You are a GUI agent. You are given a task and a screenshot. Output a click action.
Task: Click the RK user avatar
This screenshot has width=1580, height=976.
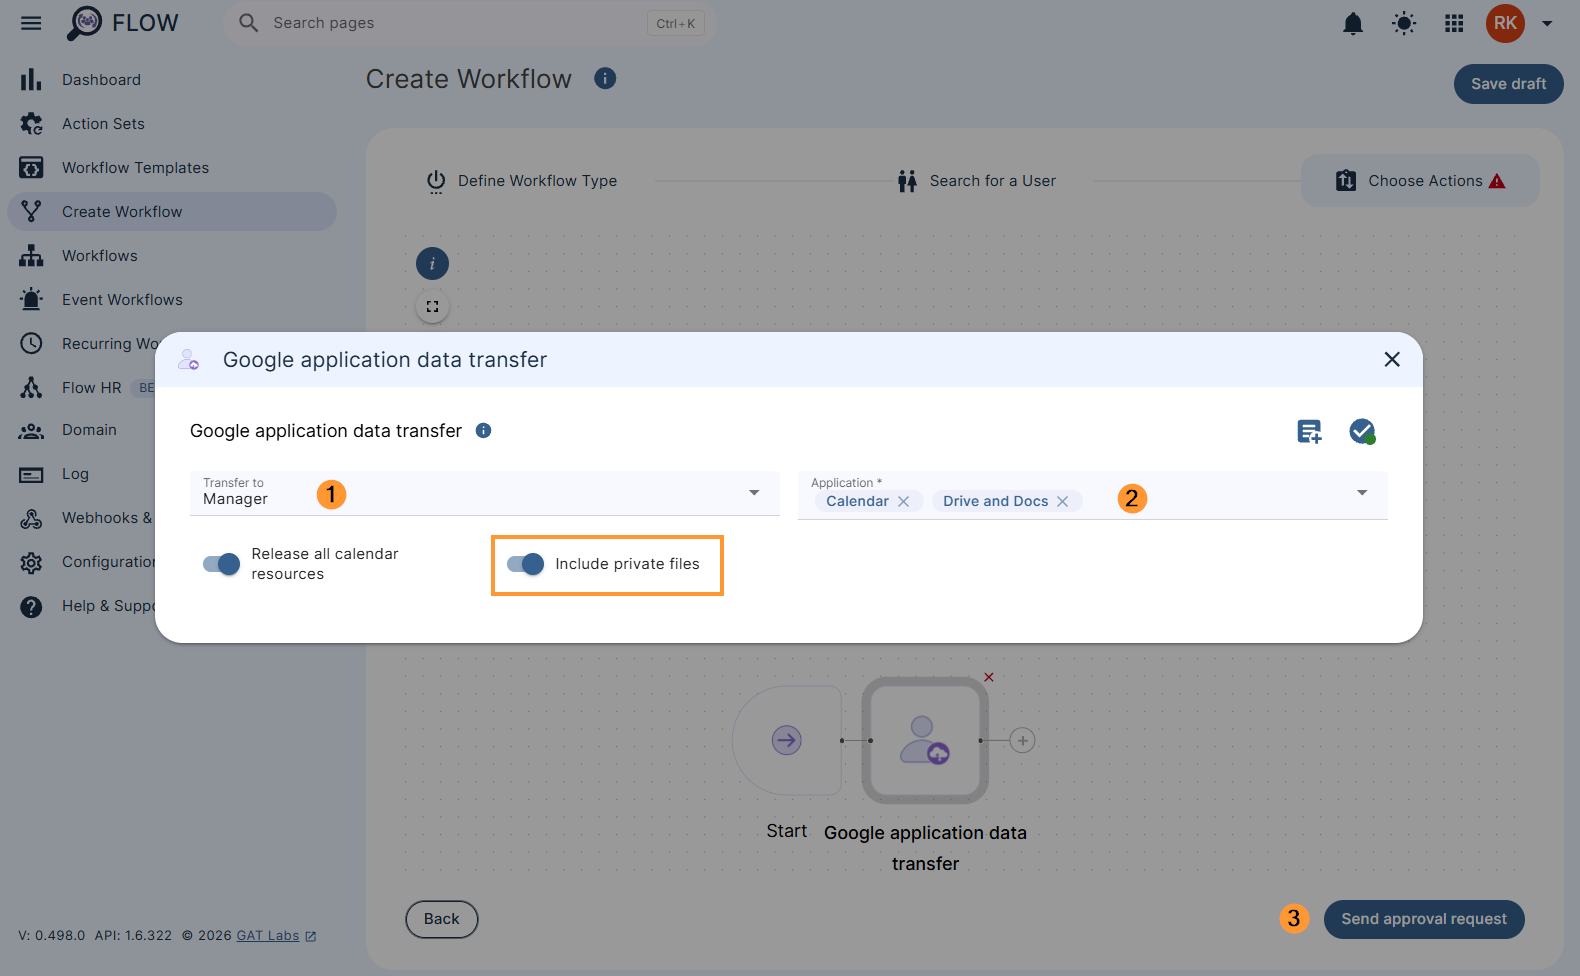(x=1505, y=23)
